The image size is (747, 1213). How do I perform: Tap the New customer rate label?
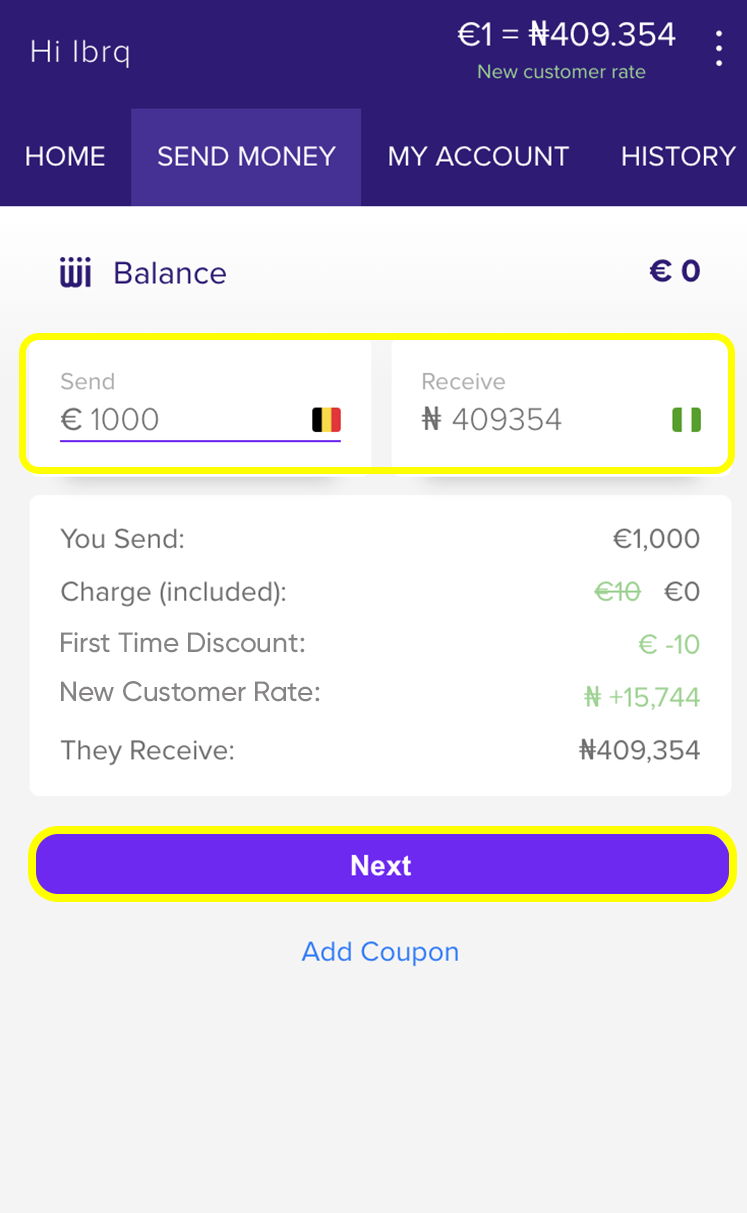(x=561, y=72)
